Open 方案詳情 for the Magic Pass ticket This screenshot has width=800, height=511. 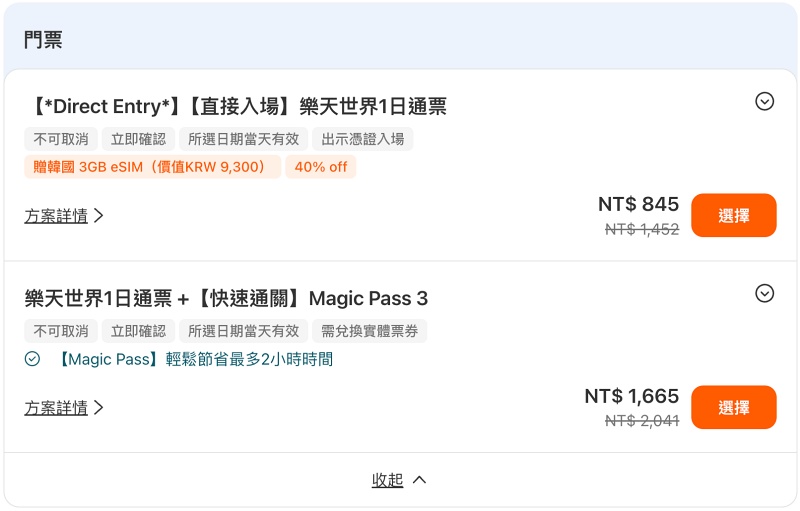[x=56, y=408]
